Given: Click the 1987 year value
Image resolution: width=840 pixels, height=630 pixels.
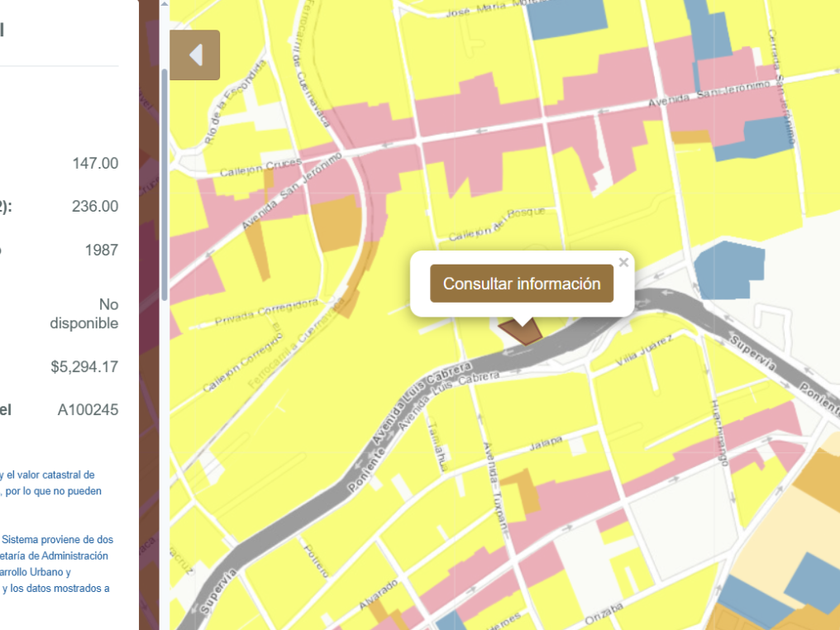Looking at the screenshot, I should point(101,250).
